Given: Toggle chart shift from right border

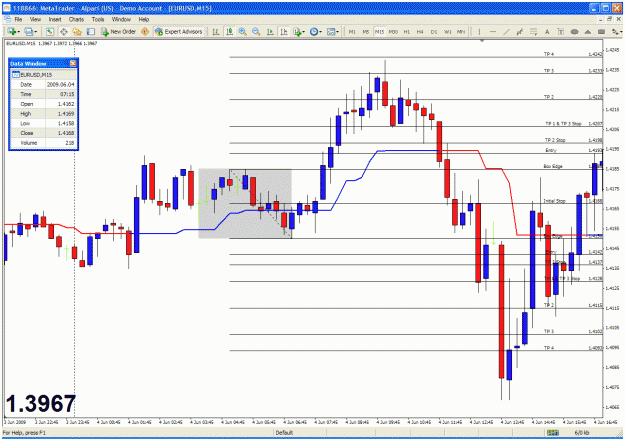Looking at the screenshot, I should pyautogui.click(x=283, y=31).
